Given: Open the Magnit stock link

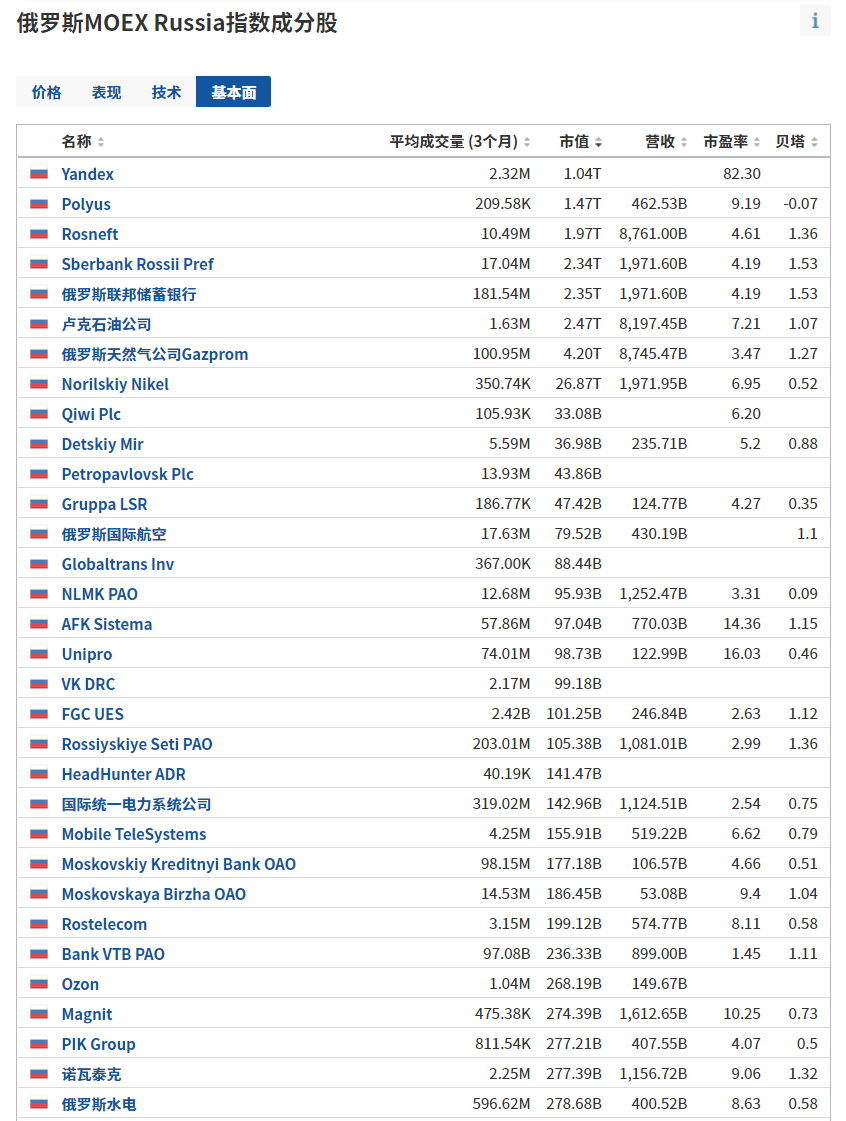Looking at the screenshot, I should click(87, 1014).
